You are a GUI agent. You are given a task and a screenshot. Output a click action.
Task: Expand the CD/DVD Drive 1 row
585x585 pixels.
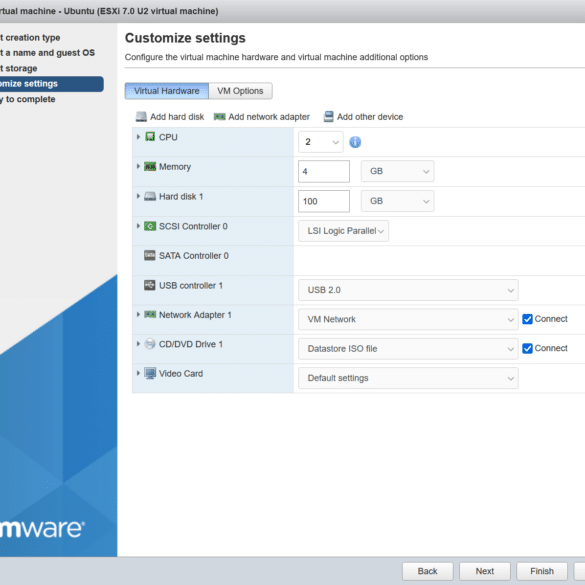138,344
